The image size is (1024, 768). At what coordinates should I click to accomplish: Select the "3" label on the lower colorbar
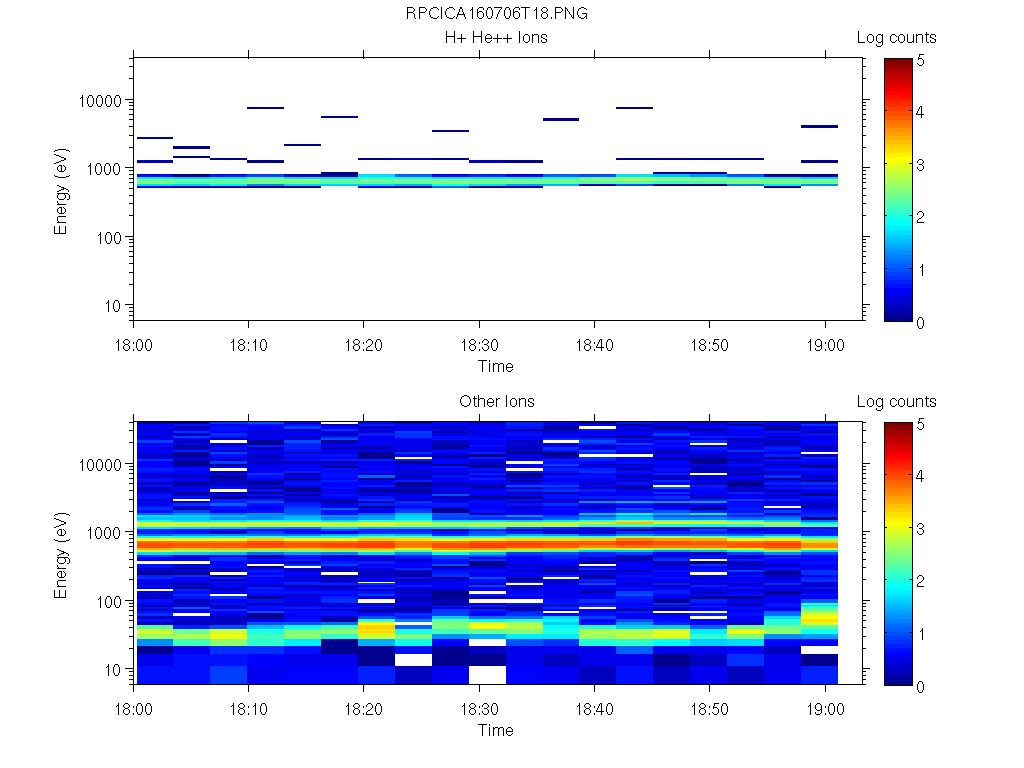920,529
